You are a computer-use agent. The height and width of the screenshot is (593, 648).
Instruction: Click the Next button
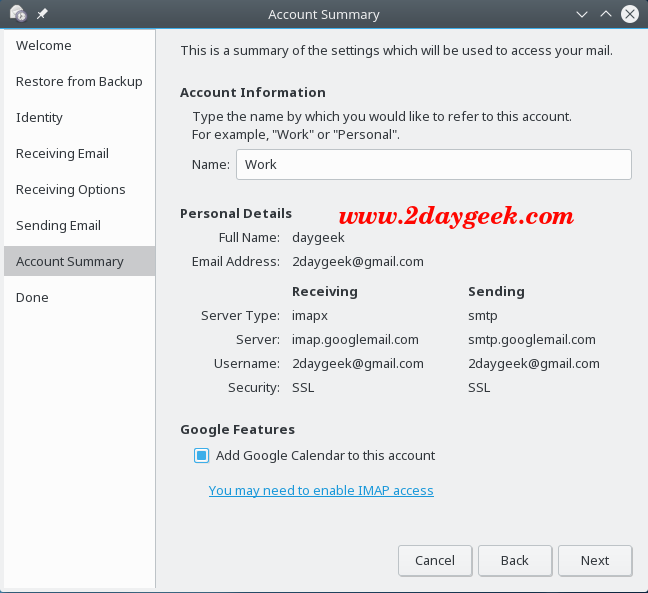click(x=595, y=560)
